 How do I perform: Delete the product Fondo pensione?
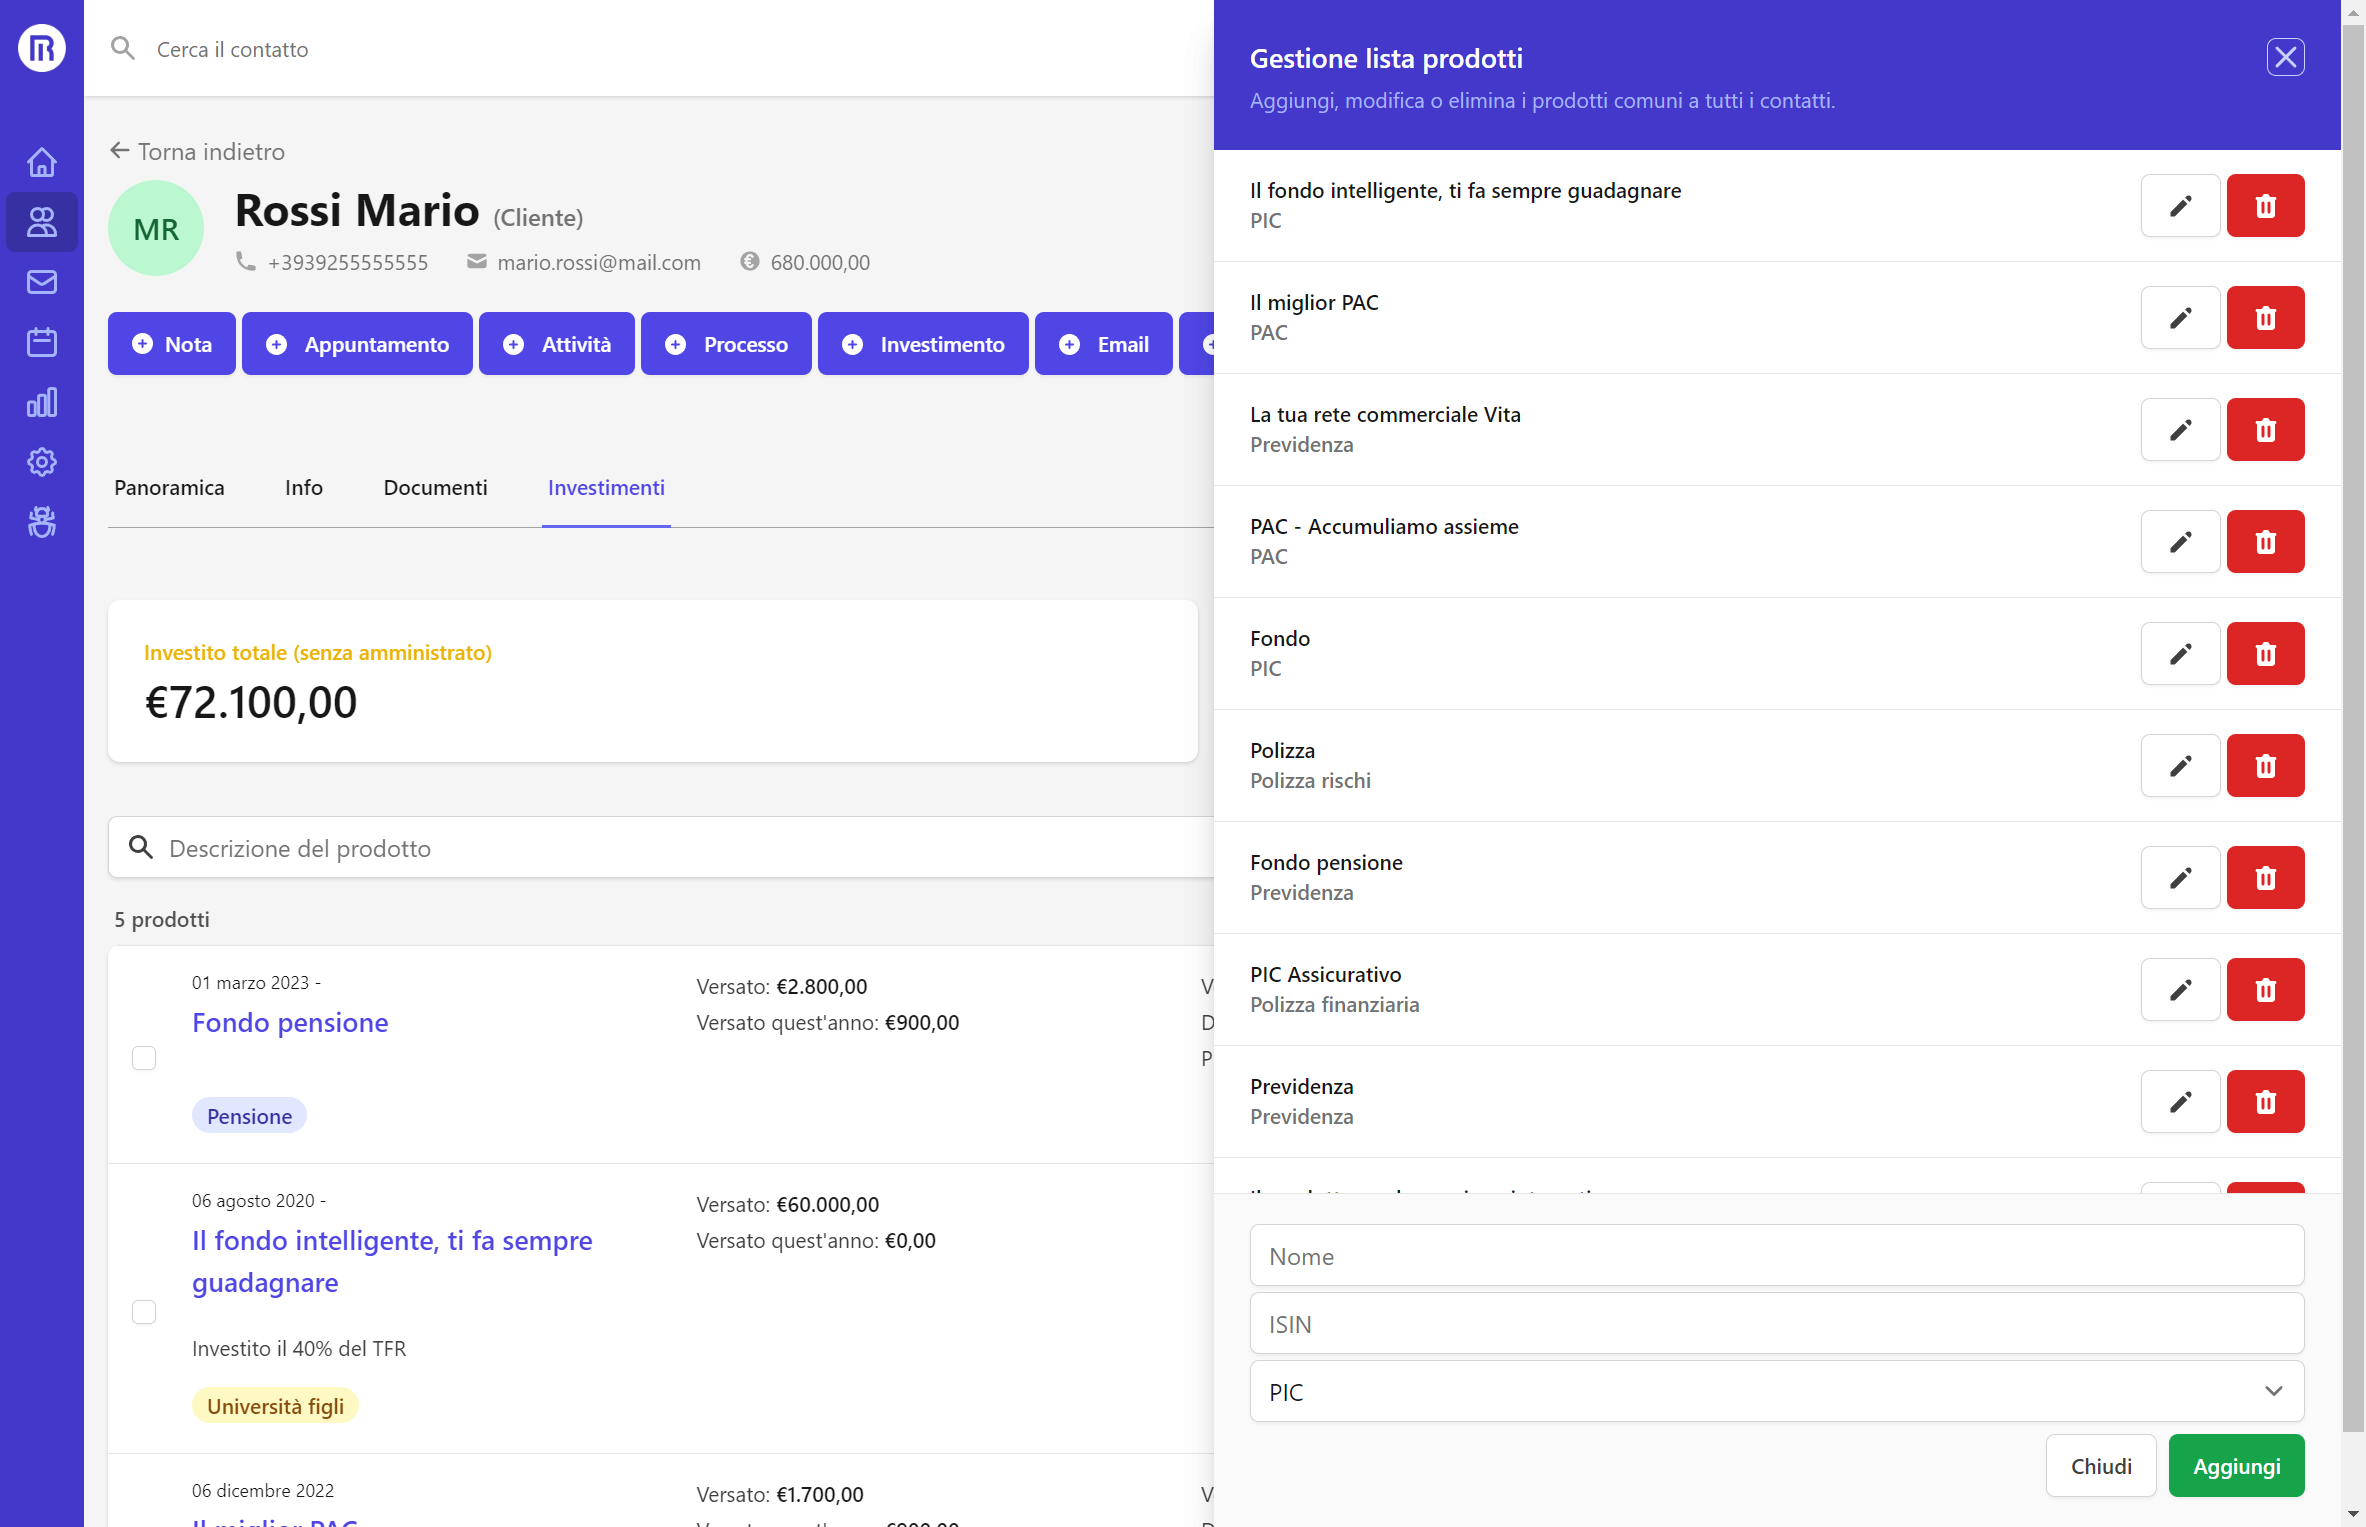pos(2265,877)
